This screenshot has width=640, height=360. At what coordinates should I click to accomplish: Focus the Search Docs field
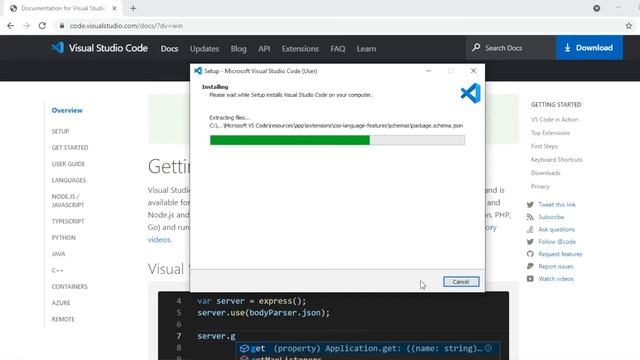tap(511, 48)
